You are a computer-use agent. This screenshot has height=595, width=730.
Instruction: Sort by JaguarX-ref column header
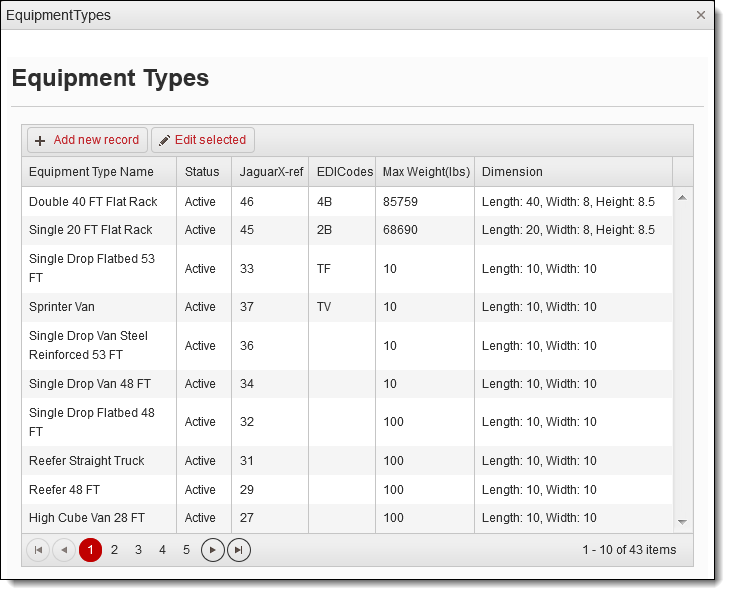pos(271,172)
